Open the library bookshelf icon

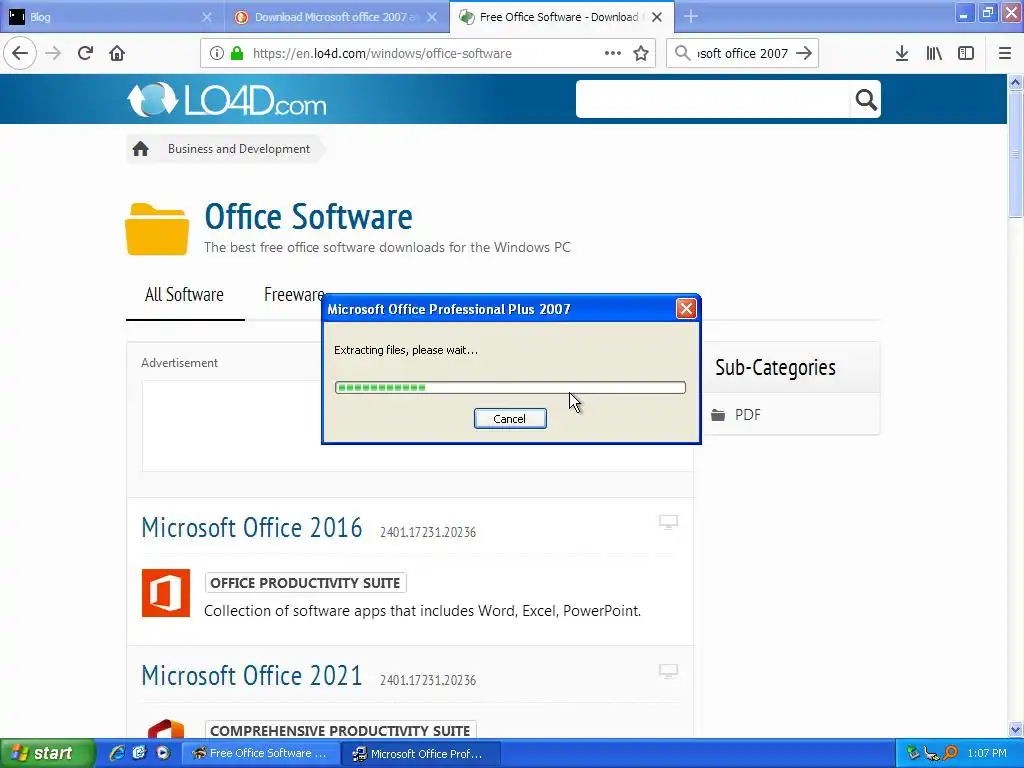934,53
